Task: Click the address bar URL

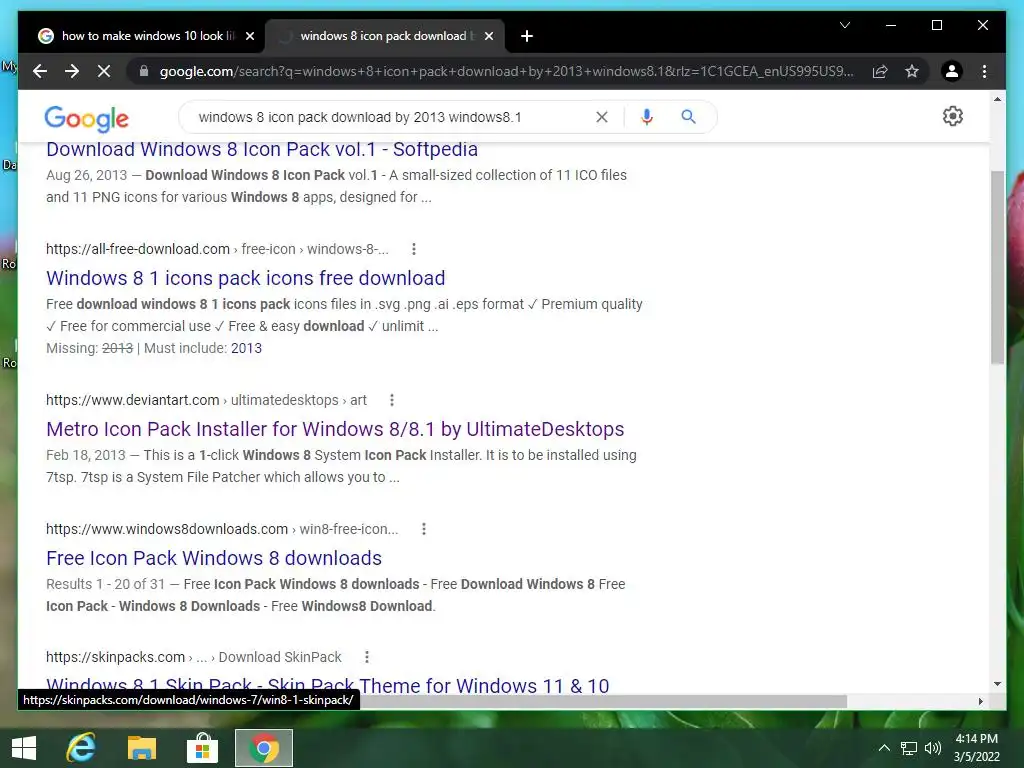Action: click(506, 71)
